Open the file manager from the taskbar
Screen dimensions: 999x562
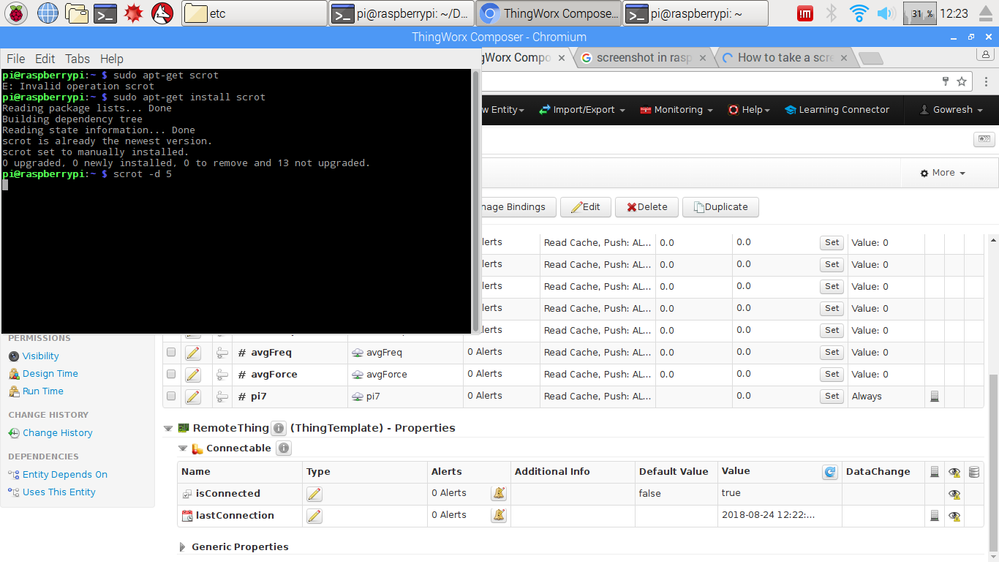point(76,13)
